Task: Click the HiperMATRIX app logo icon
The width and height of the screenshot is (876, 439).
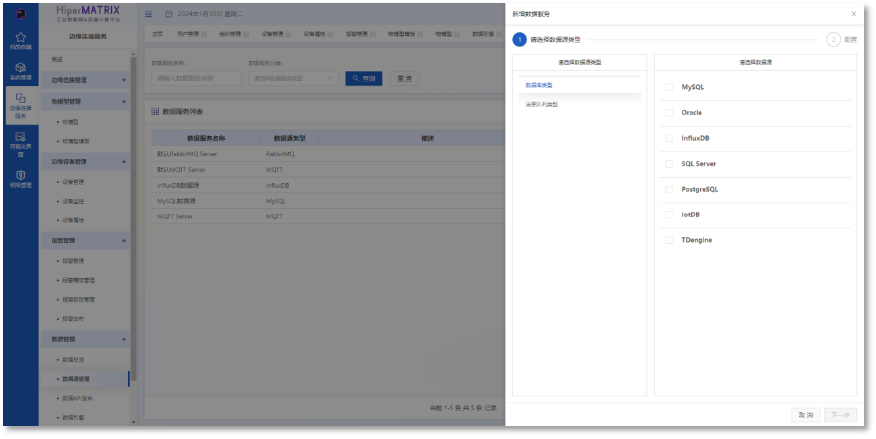Action: (x=21, y=13)
